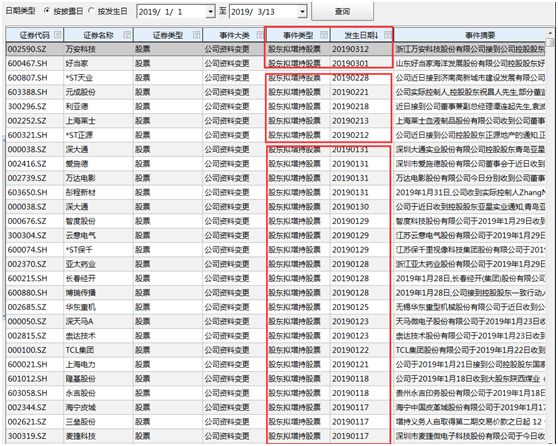Select row 600467.SH

pyautogui.click(x=276, y=63)
